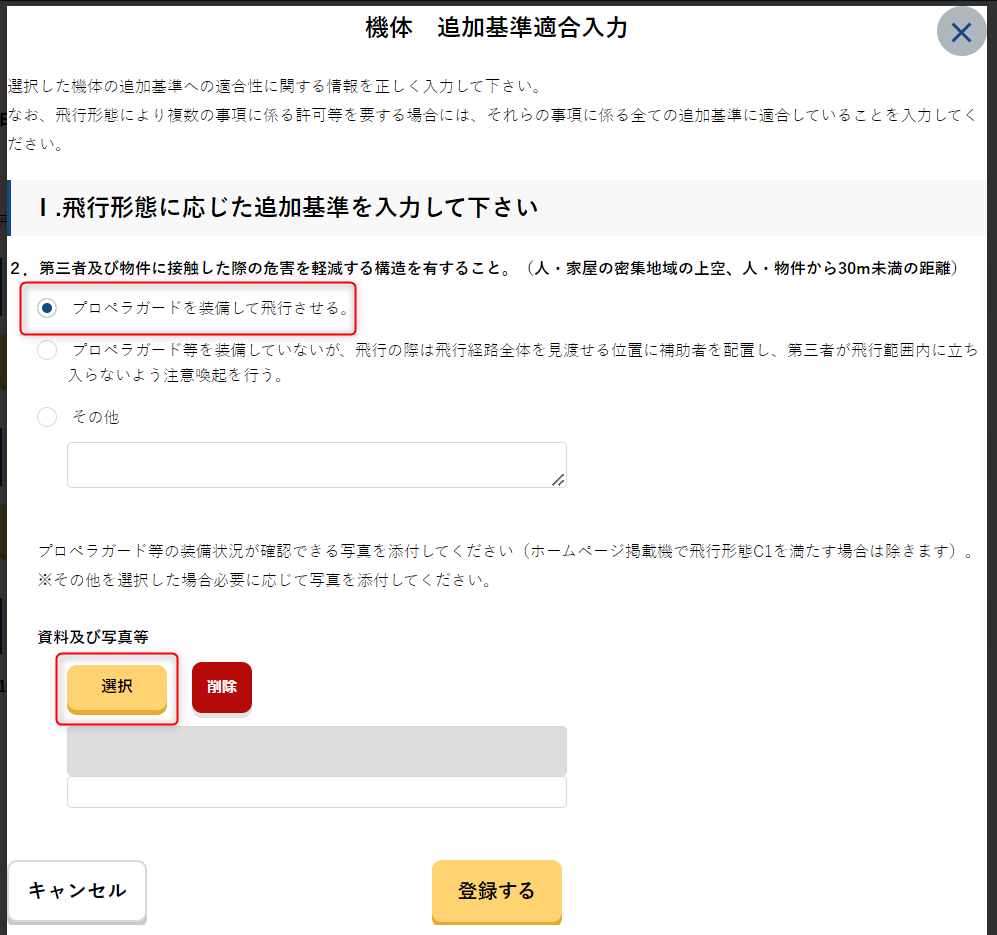Click the gray file name field
Image resolution: width=997 pixels, height=935 pixels.
316,751
